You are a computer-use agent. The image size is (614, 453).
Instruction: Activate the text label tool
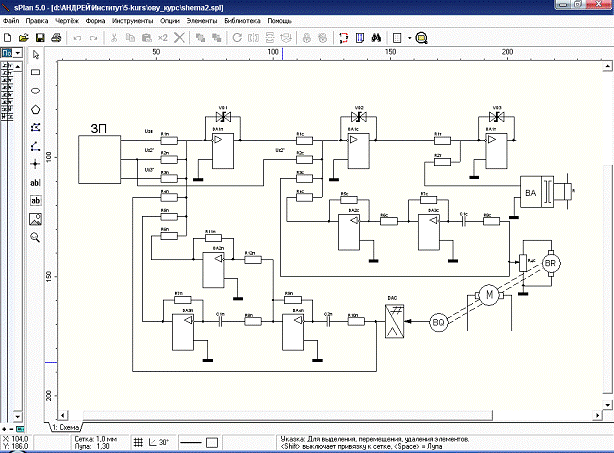pos(36,183)
